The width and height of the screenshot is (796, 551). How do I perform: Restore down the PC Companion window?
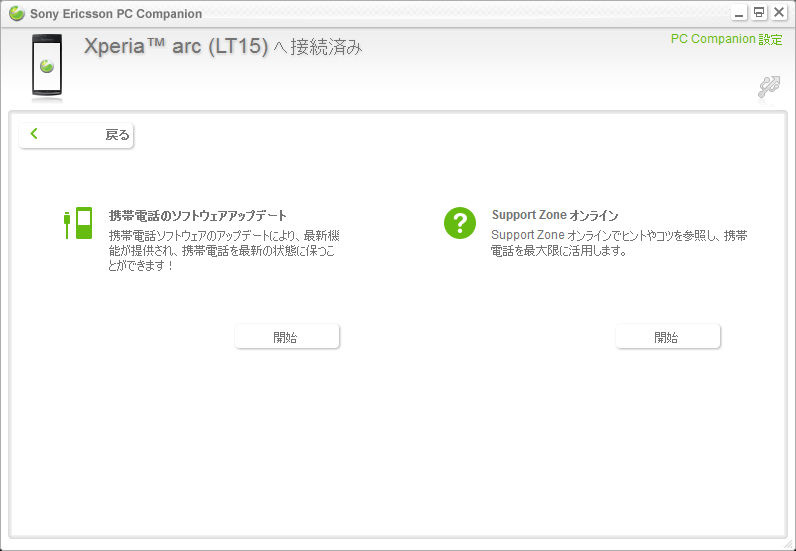pos(759,13)
